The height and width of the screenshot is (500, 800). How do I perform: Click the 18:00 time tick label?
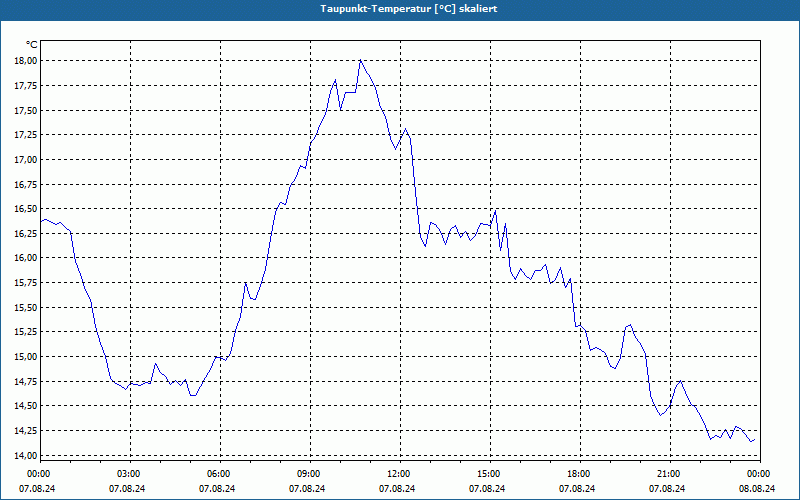(x=578, y=474)
